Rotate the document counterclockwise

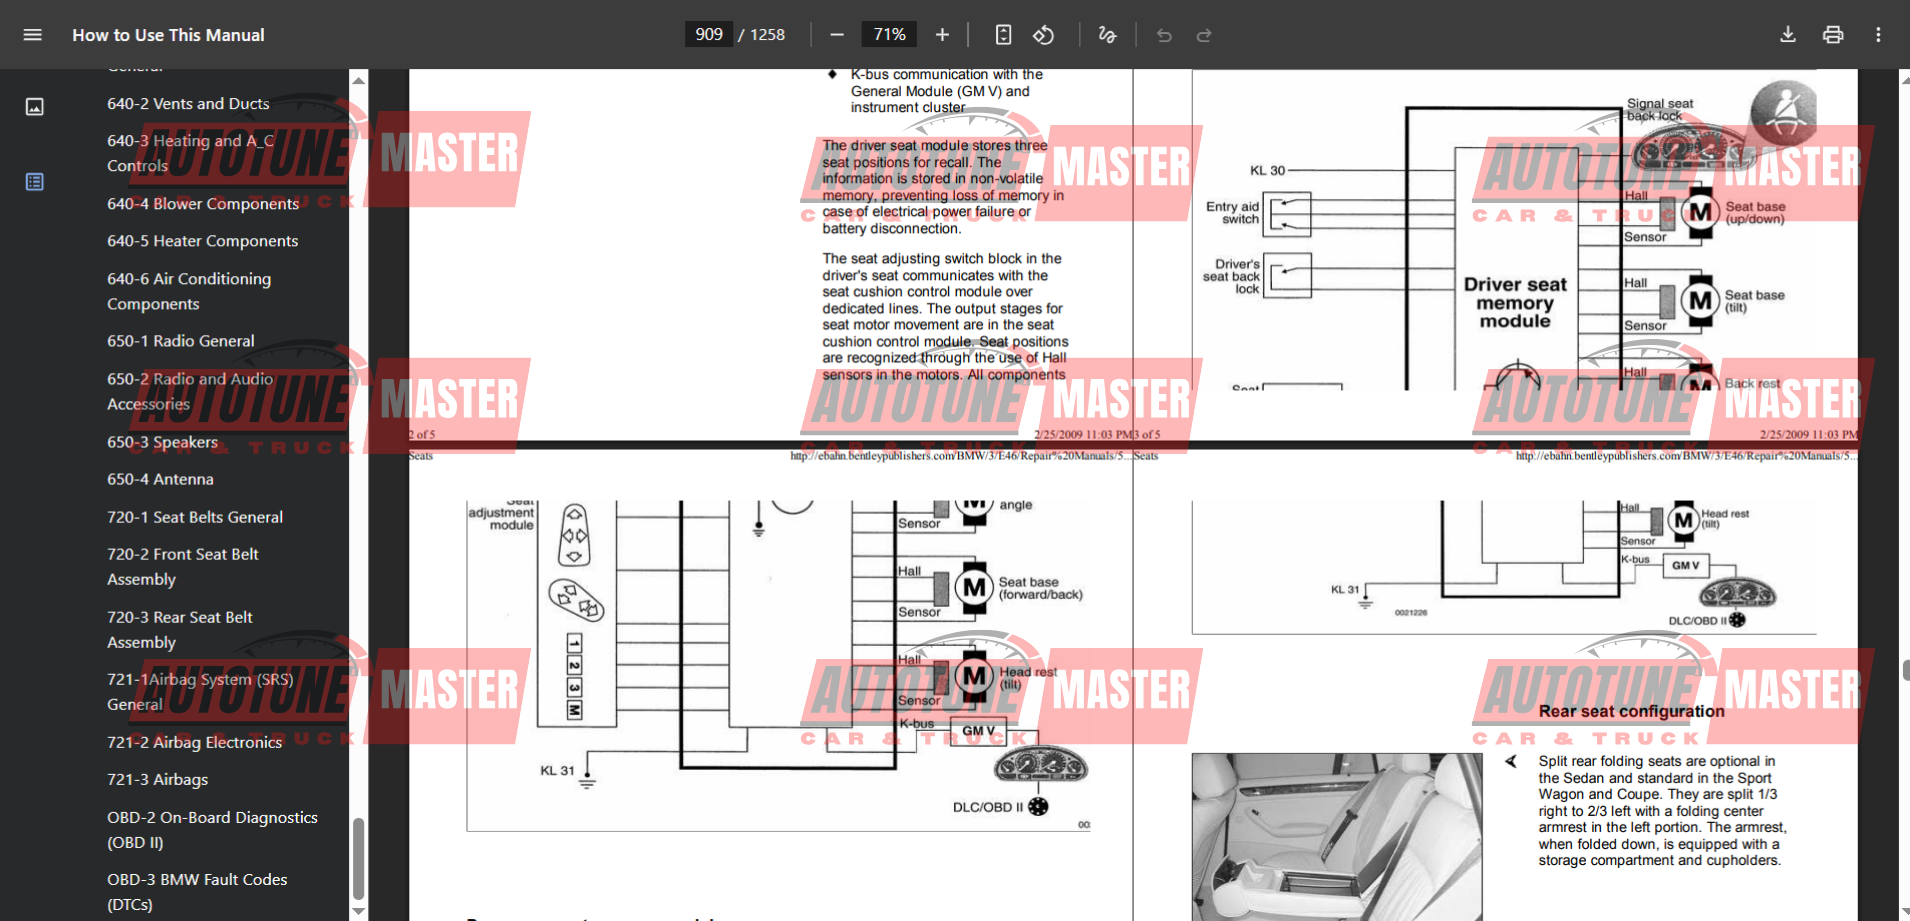1043,35
